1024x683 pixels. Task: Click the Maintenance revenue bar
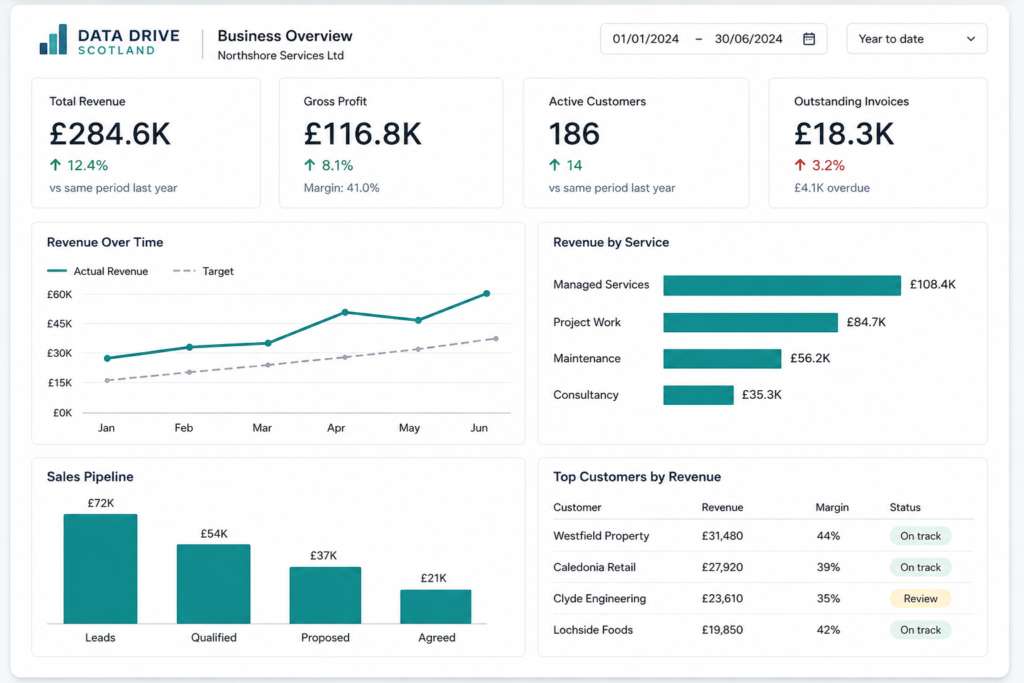point(722,358)
